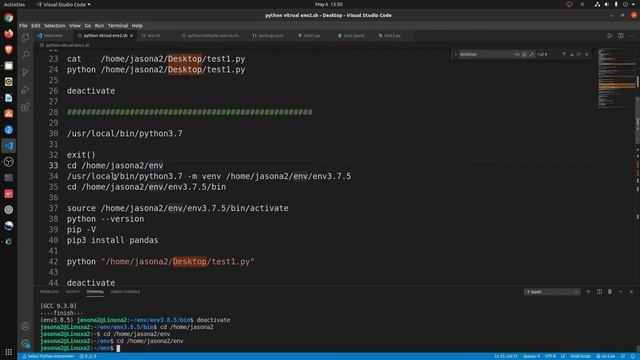
Task: Go to previous match in find widget
Action: point(564,54)
